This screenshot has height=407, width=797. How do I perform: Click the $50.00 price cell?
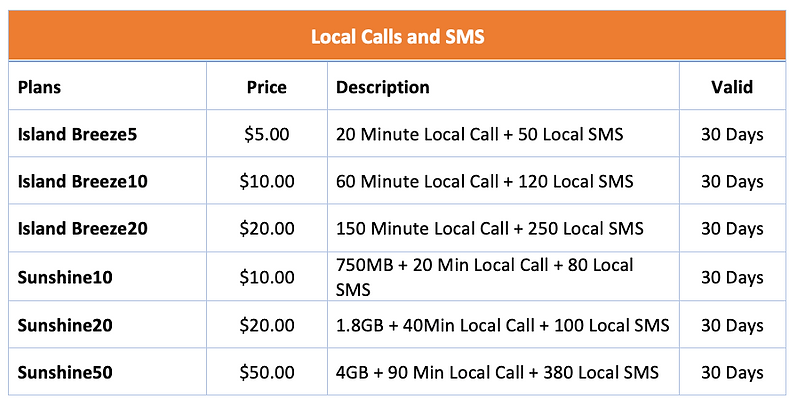pyautogui.click(x=267, y=372)
